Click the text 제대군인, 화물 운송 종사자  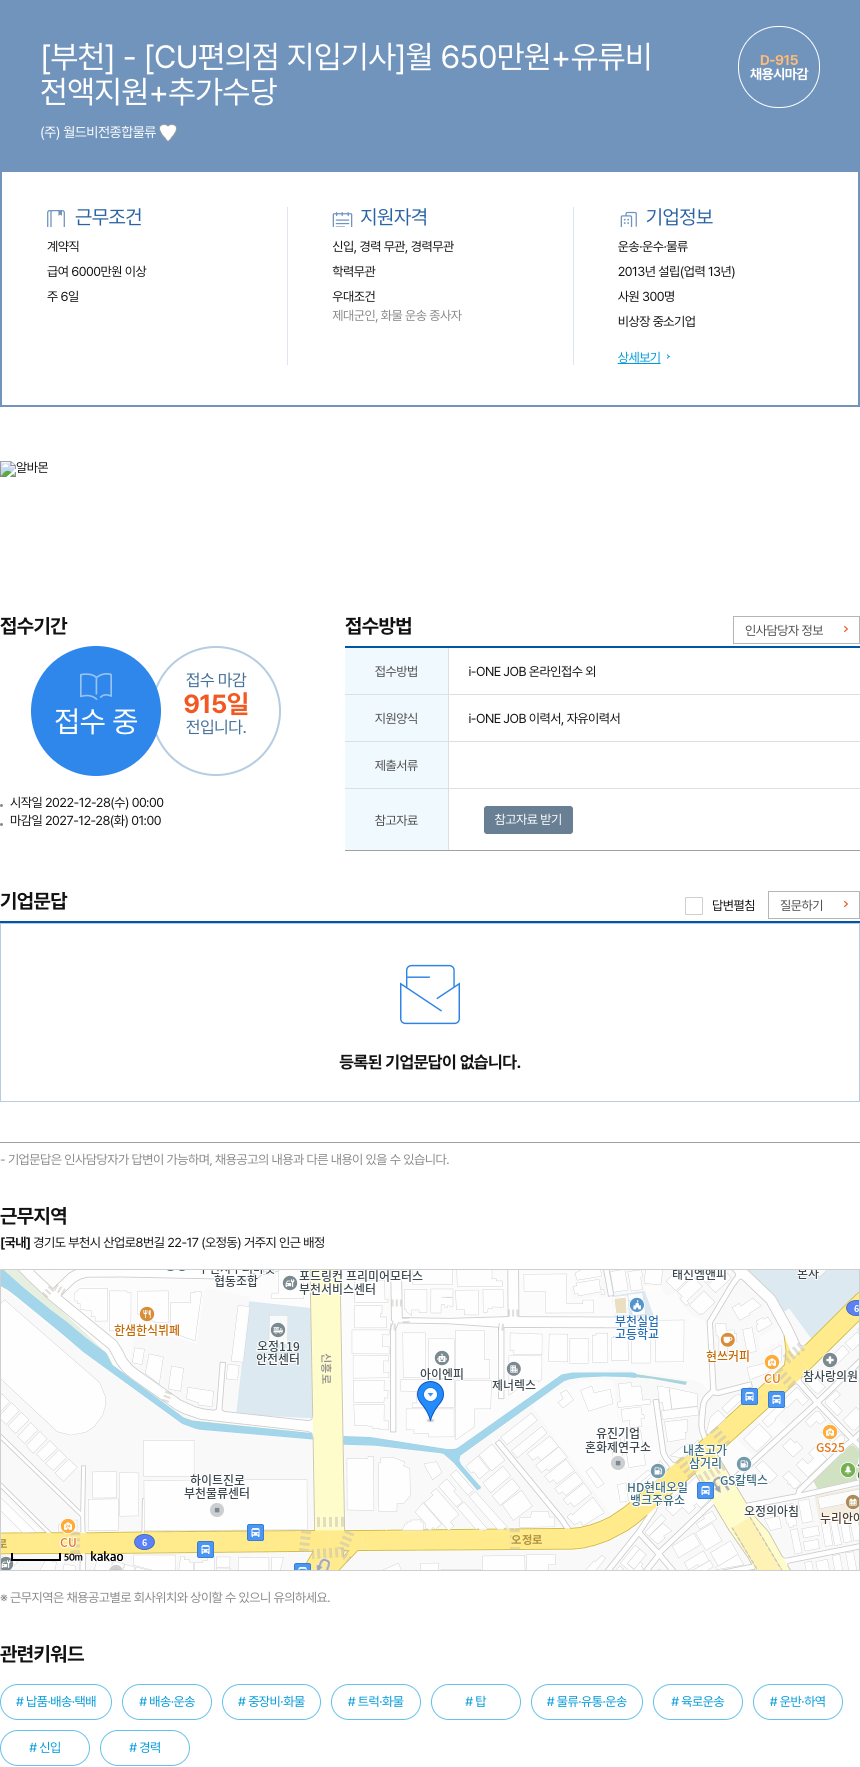pos(397,315)
